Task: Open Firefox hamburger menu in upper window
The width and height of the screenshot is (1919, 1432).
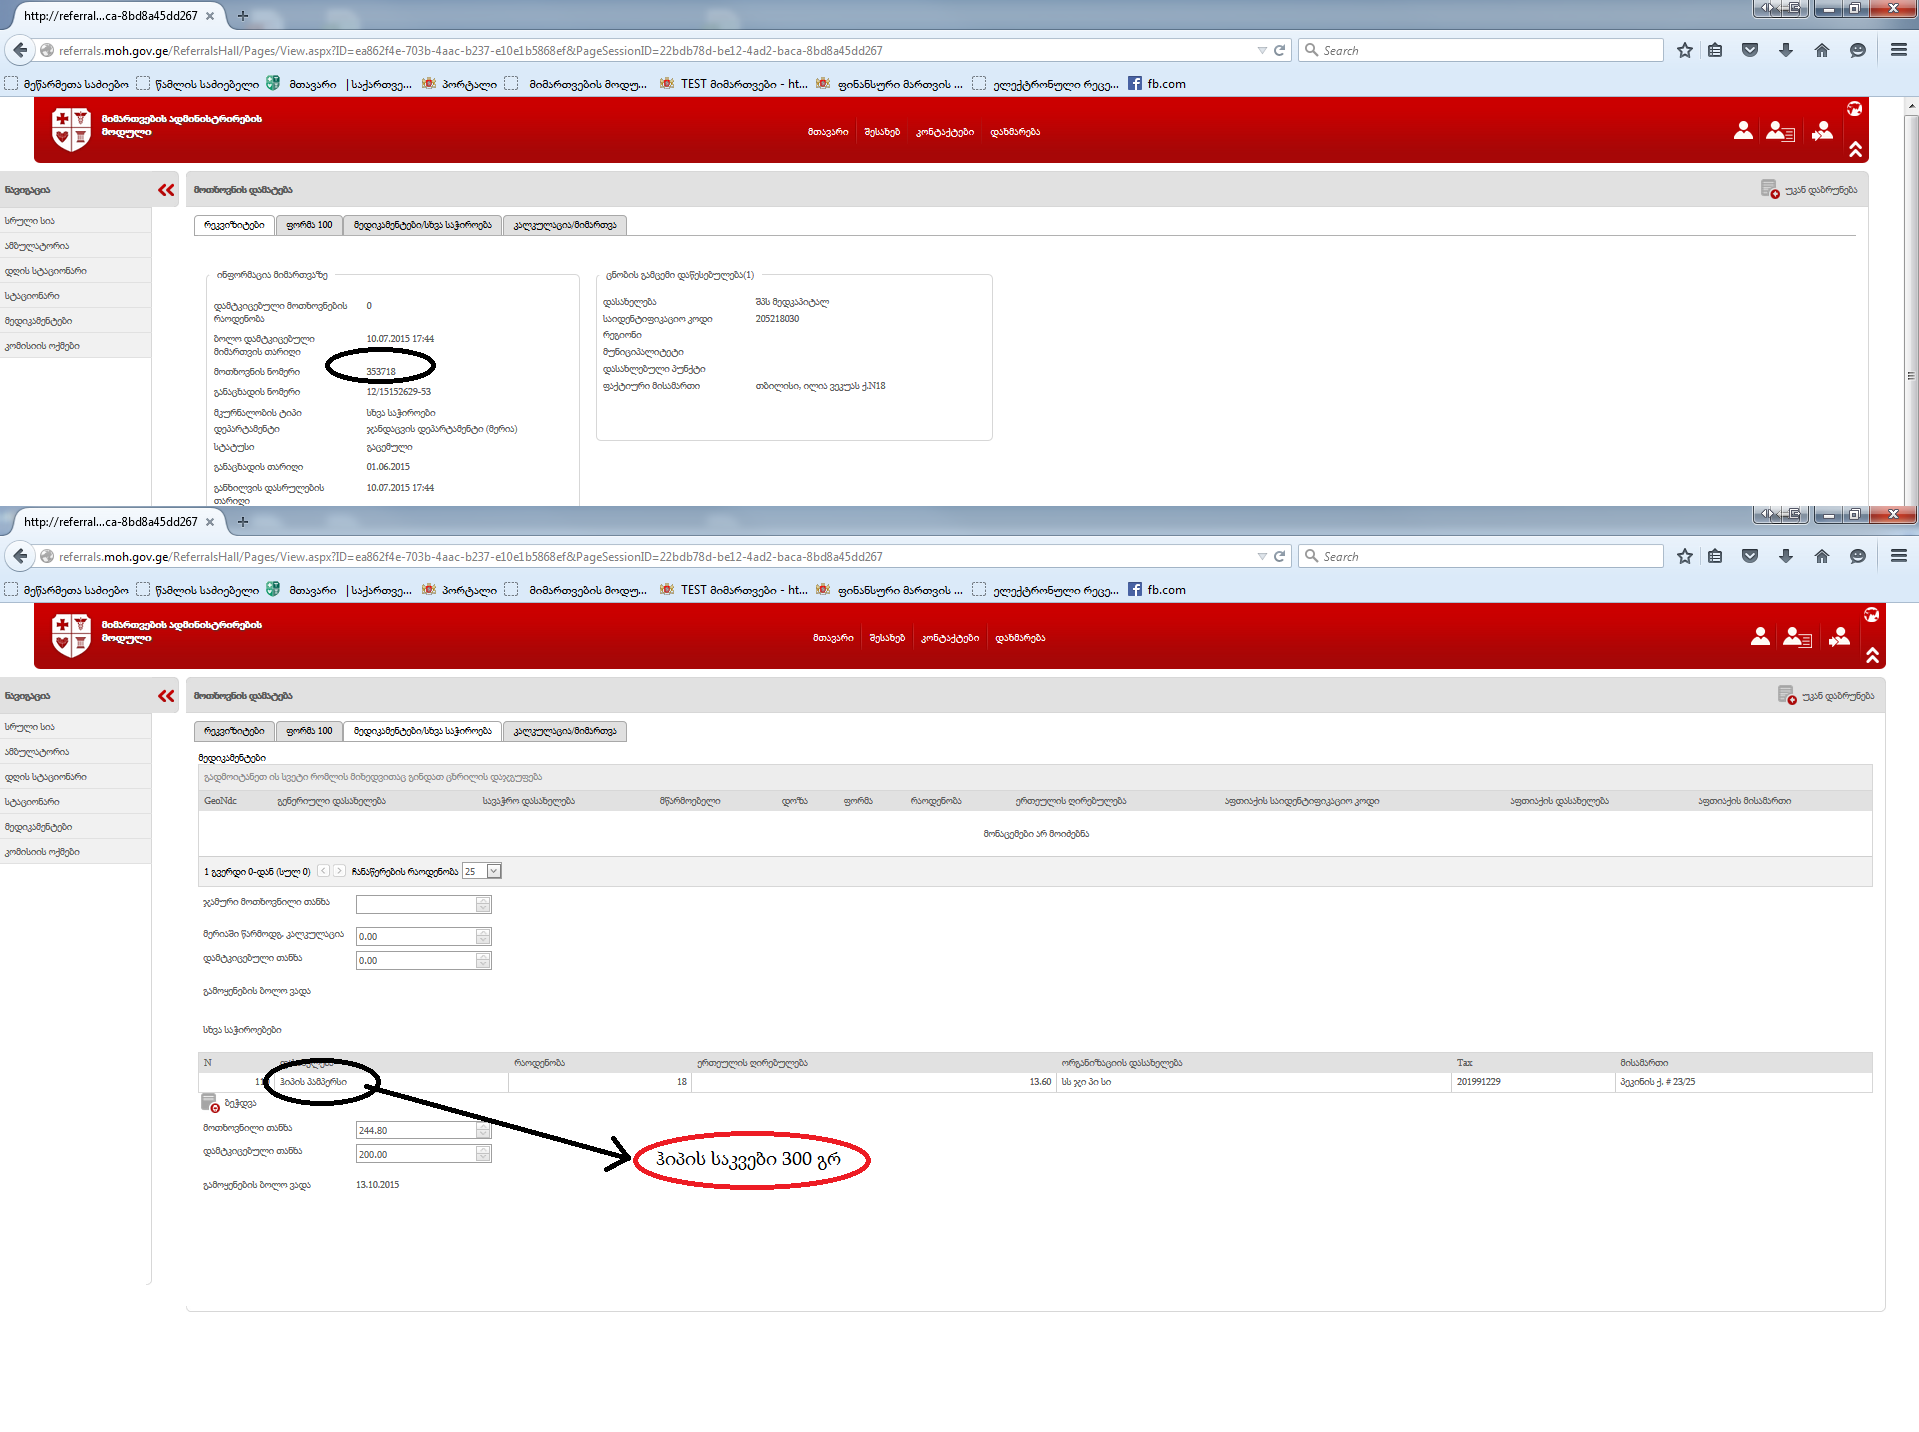Action: [1898, 50]
